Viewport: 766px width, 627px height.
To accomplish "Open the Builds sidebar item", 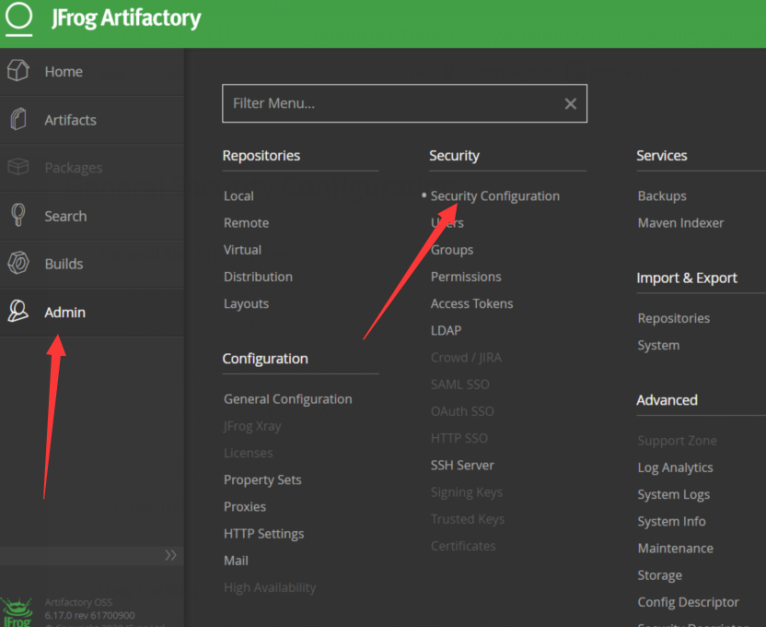I will (x=92, y=264).
